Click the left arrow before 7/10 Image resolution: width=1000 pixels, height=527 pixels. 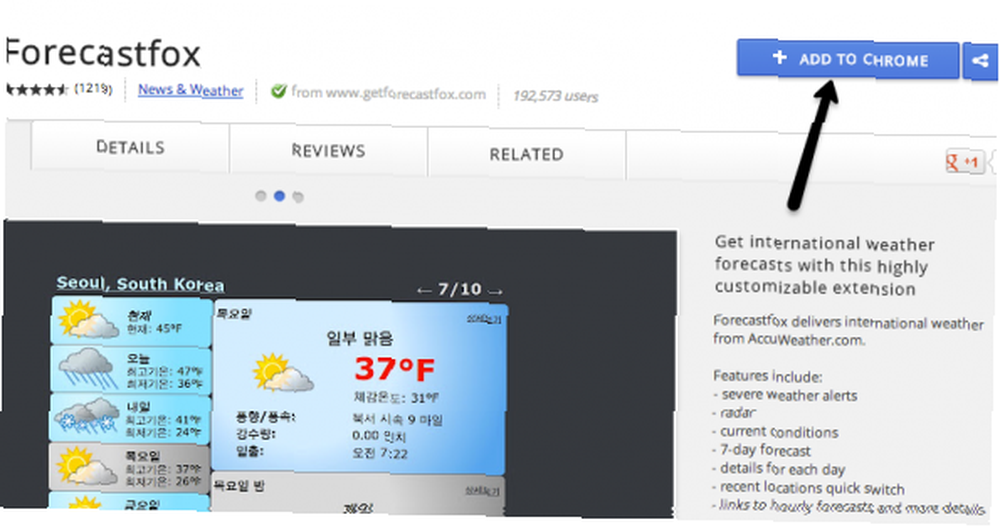coord(424,290)
